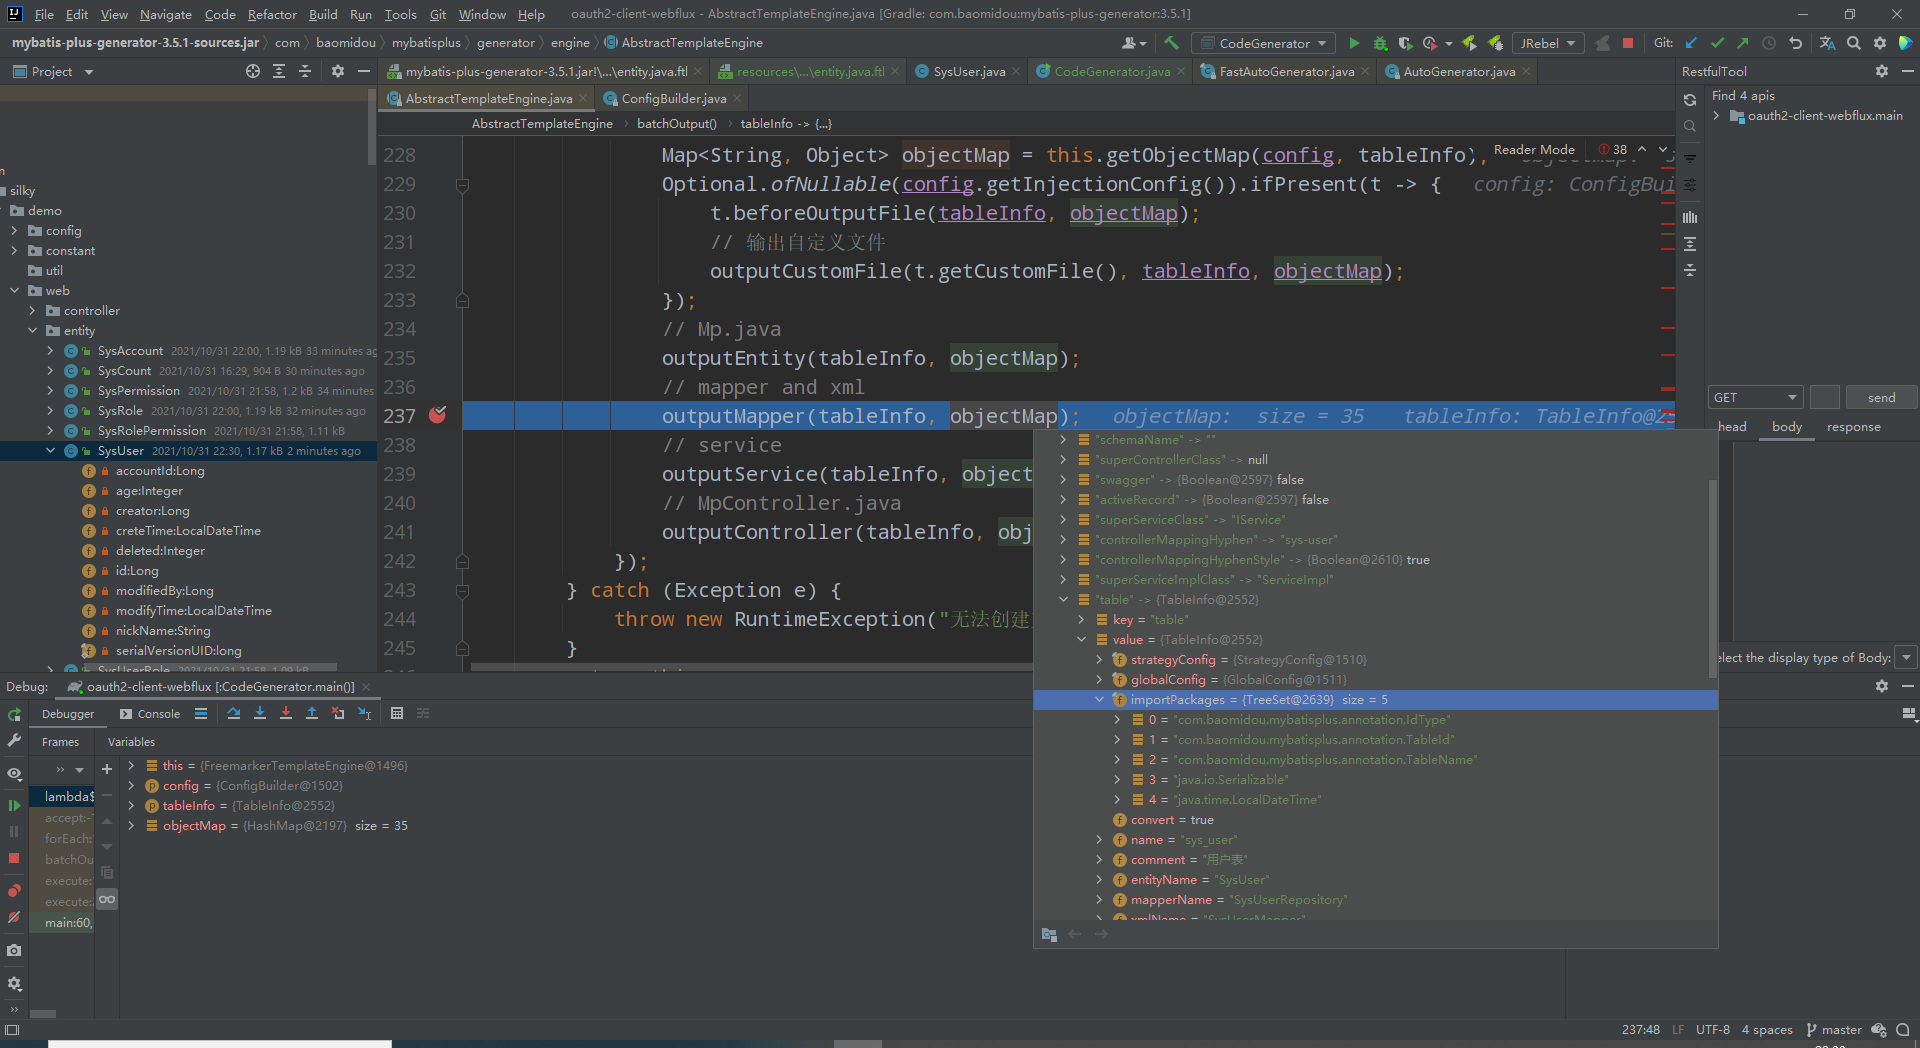The width and height of the screenshot is (1920, 1048).
Task: Open the GET method dropdown in RestfulTool
Action: [x=1755, y=397]
